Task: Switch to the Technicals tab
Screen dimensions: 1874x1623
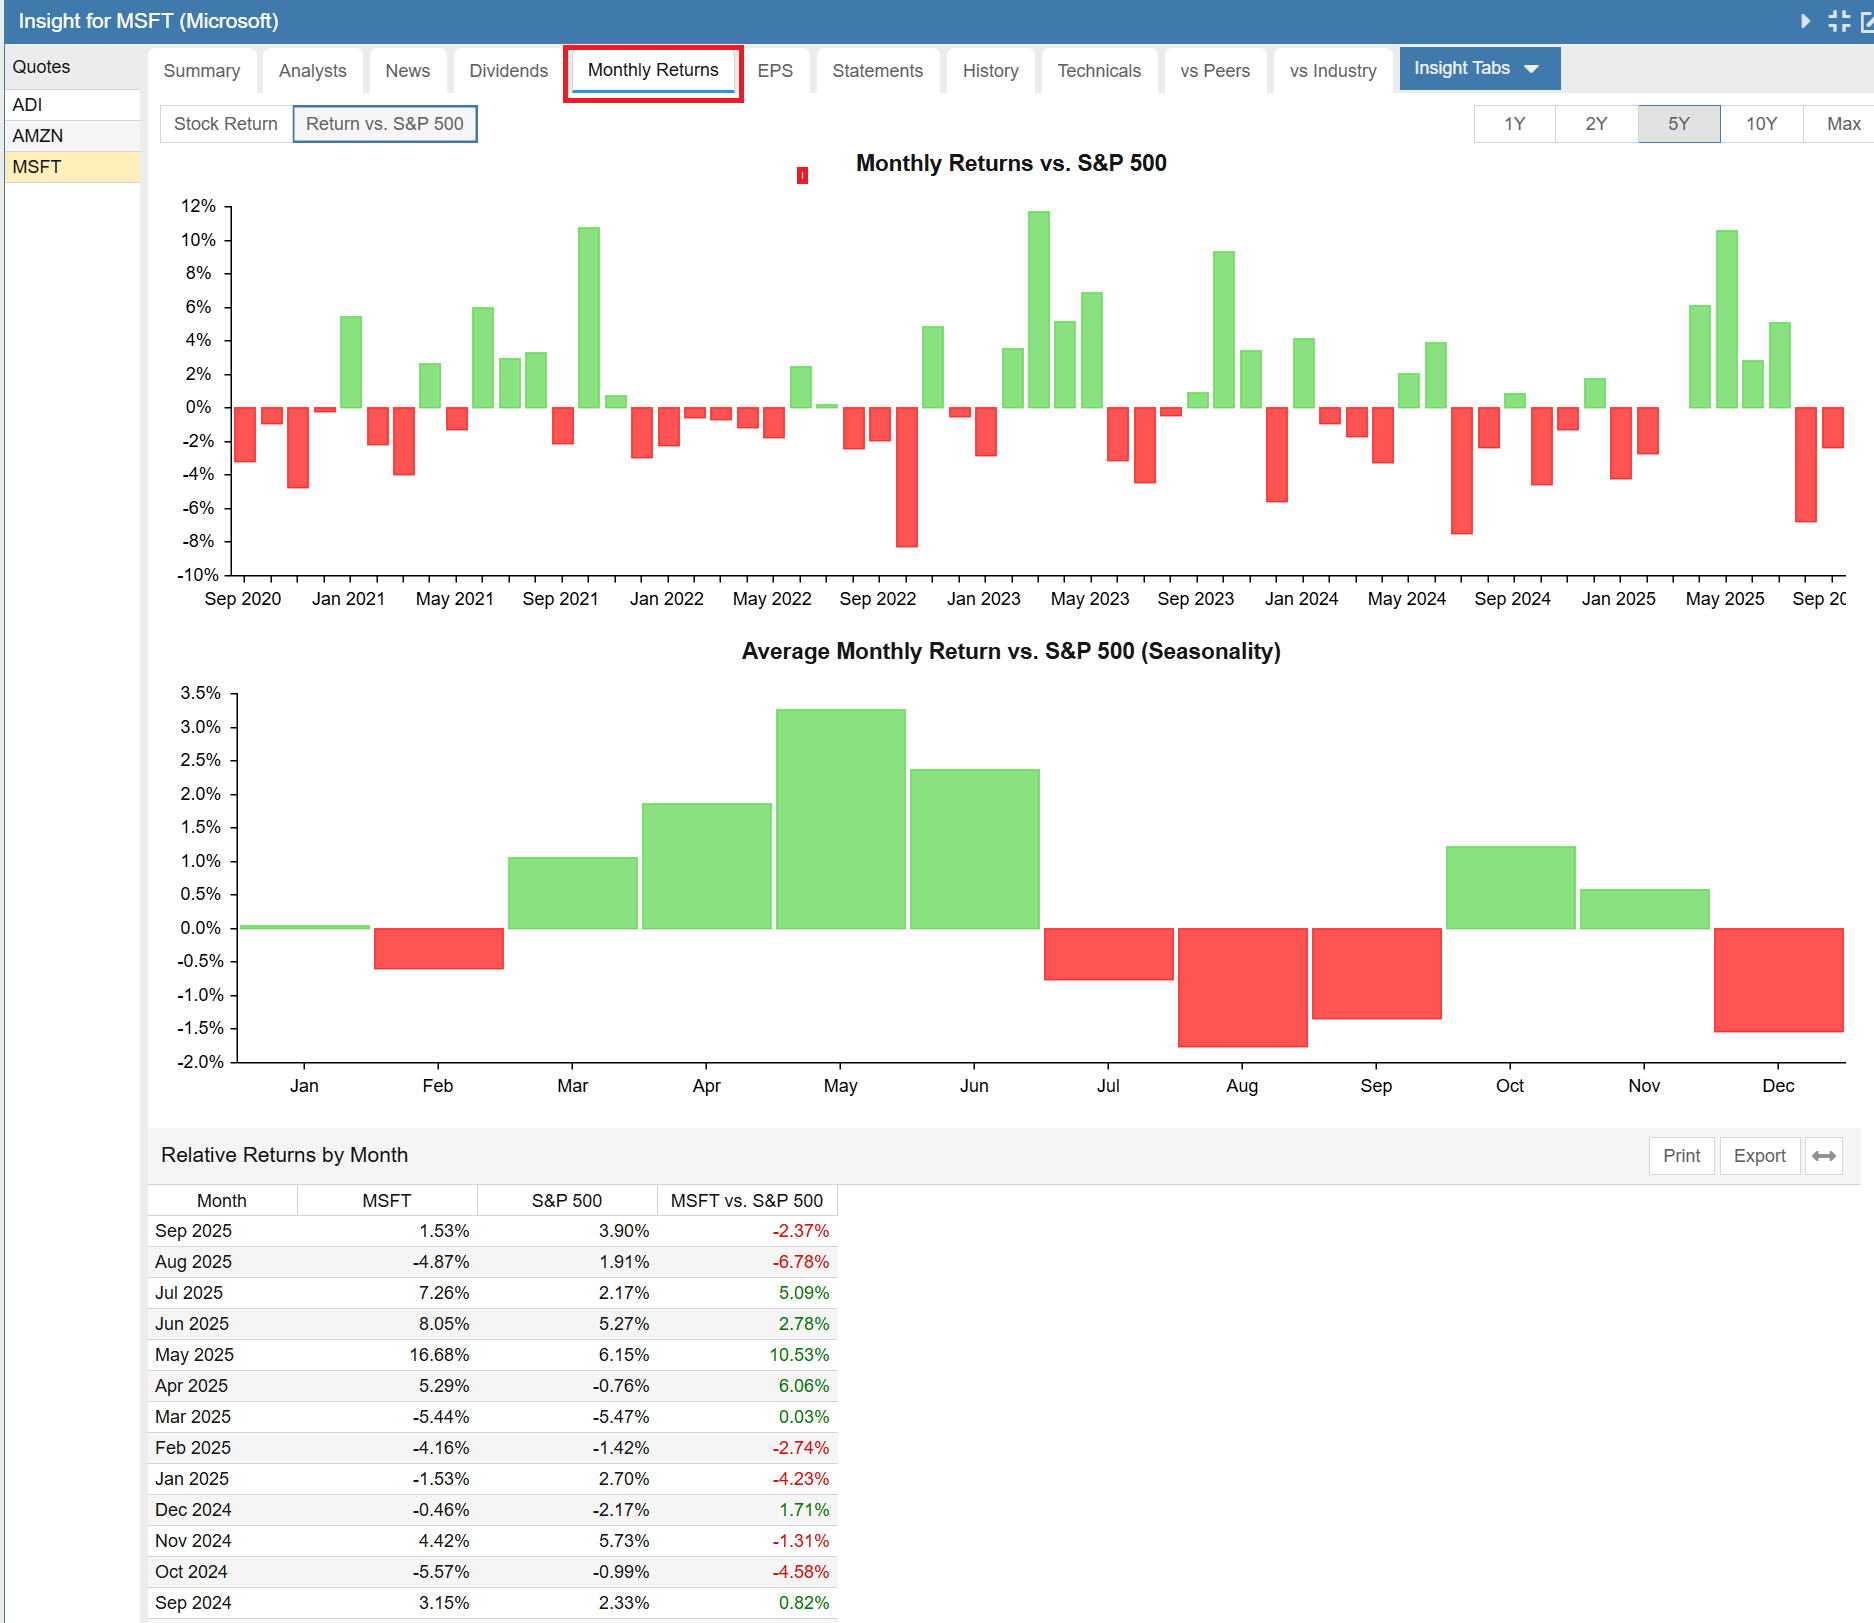Action: tap(1098, 71)
